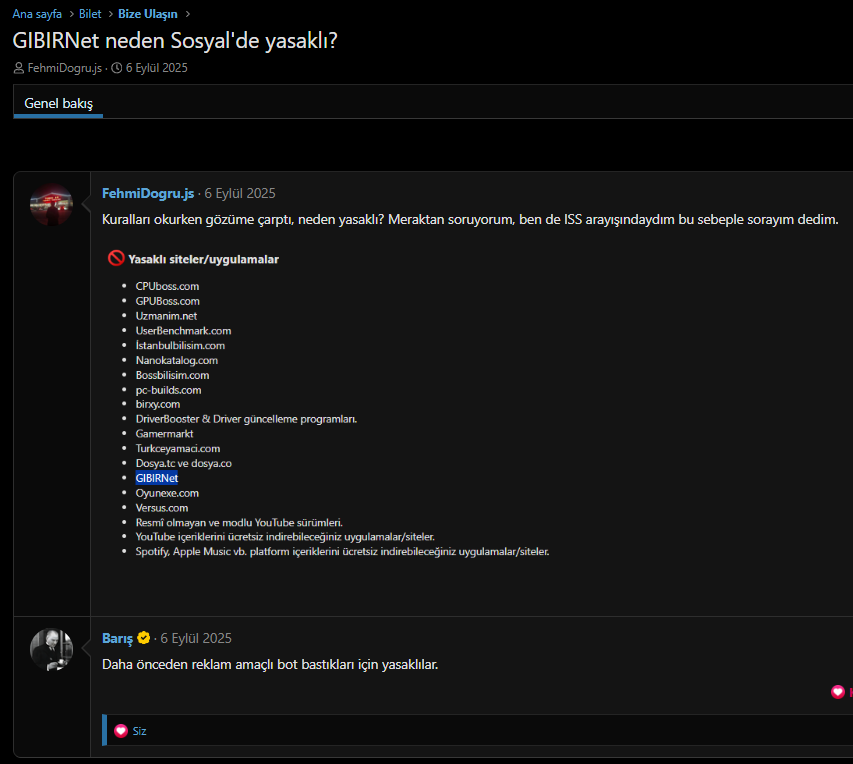Click DriverBooster & Driver güncelleme programları entry
The image size is (853, 764).
tap(246, 419)
